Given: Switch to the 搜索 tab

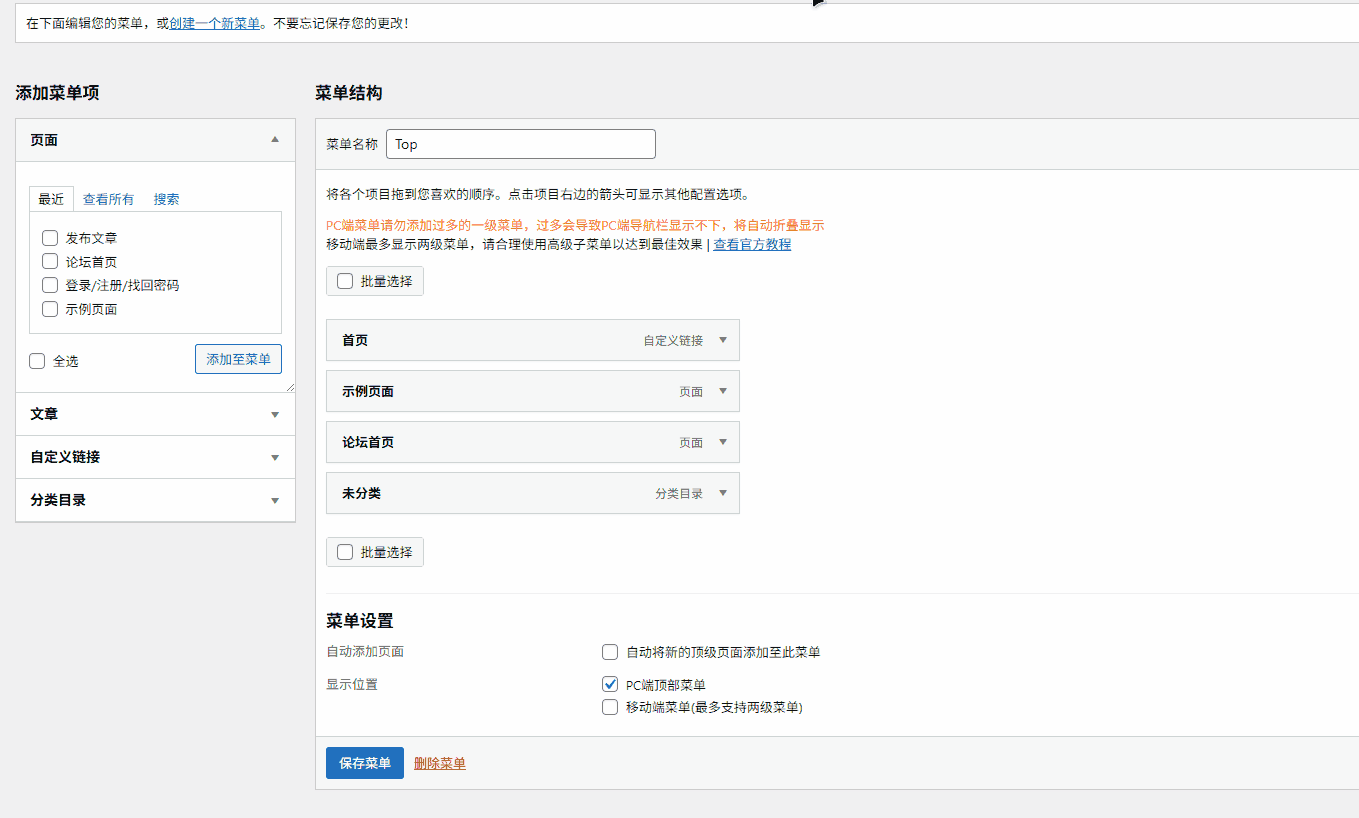Looking at the screenshot, I should point(166,198).
